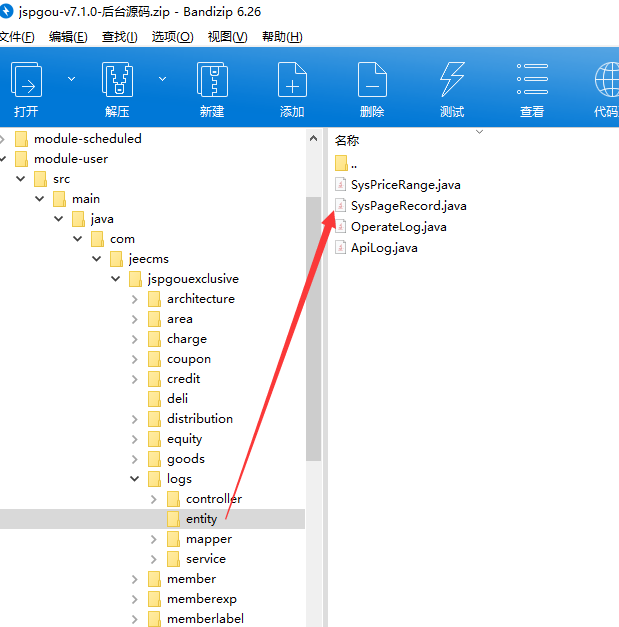Click the parent folder (..) entry
Screen dimensions: 619x627
tap(346, 164)
